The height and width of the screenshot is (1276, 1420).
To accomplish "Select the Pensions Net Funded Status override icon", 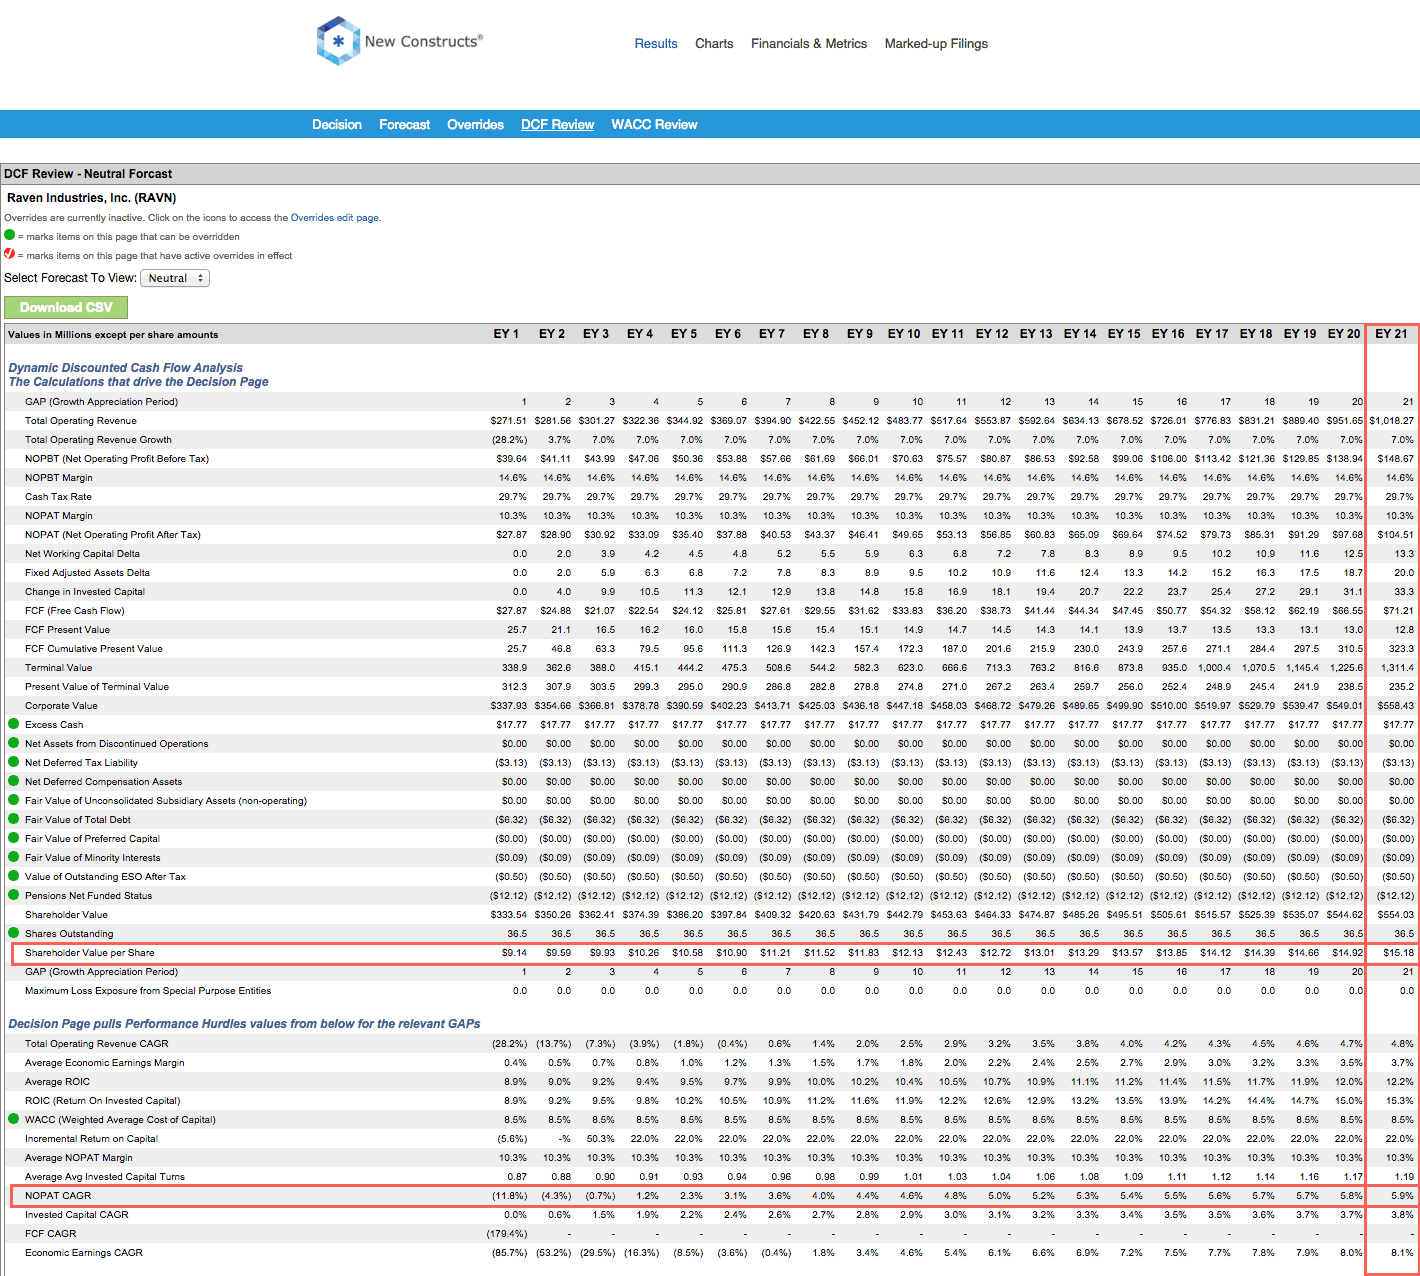I will (x=13, y=895).
